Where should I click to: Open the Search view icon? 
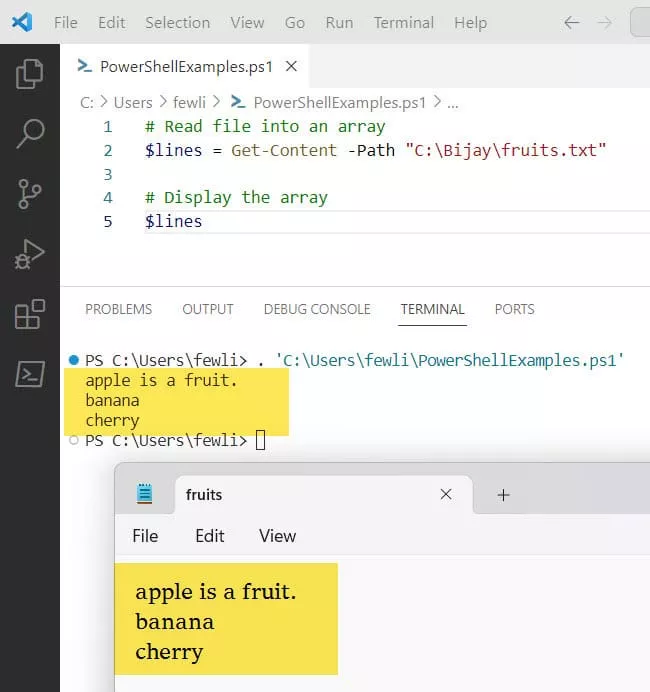(x=30, y=132)
